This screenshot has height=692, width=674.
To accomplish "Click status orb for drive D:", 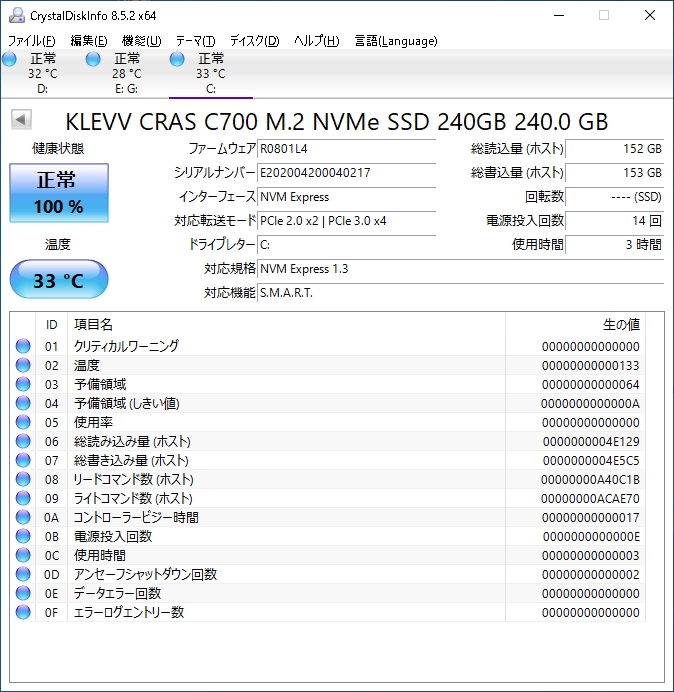I will click(9, 59).
